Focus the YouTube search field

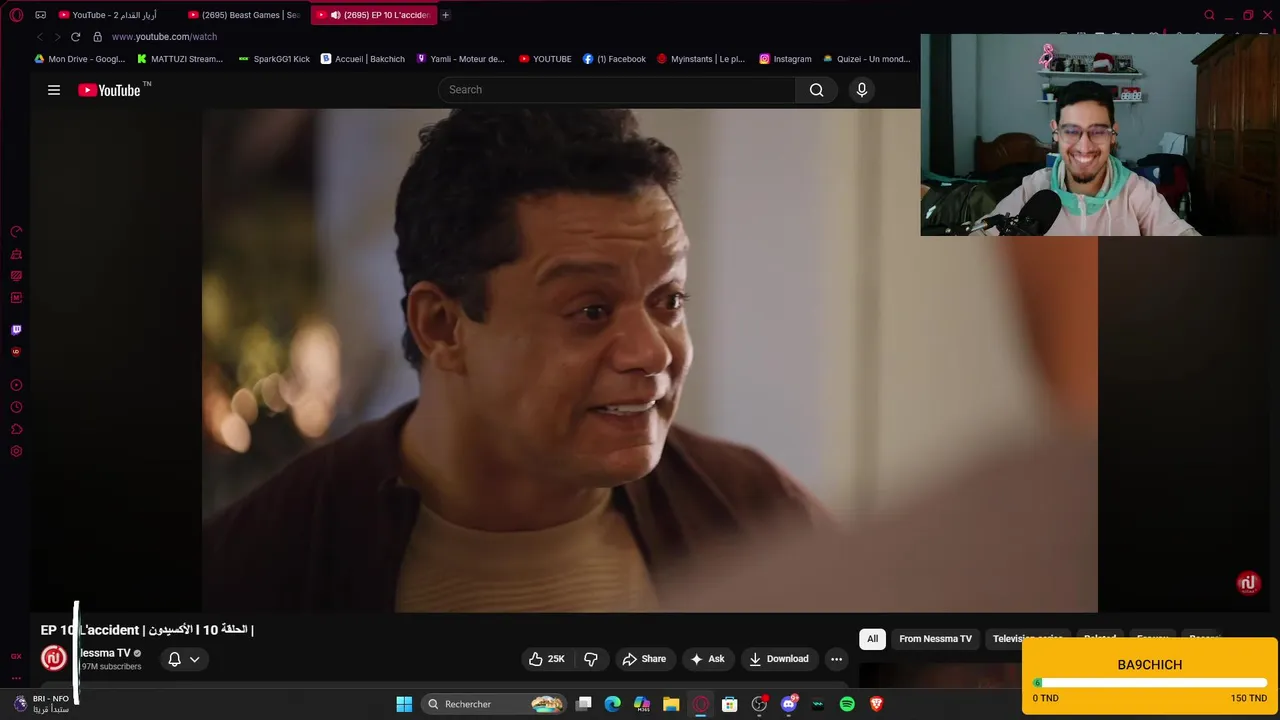coord(617,90)
